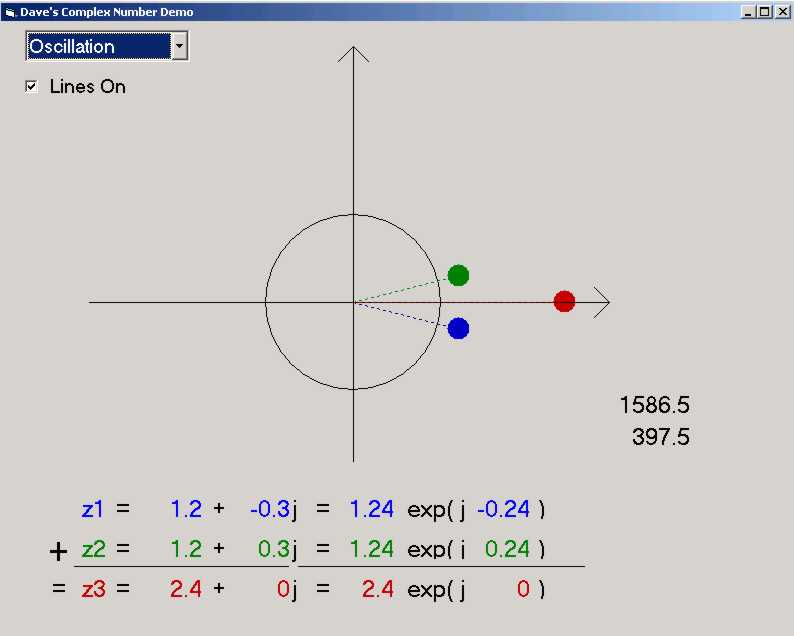The height and width of the screenshot is (636, 794).
Task: Click the red z3 sum point
Action: point(564,301)
